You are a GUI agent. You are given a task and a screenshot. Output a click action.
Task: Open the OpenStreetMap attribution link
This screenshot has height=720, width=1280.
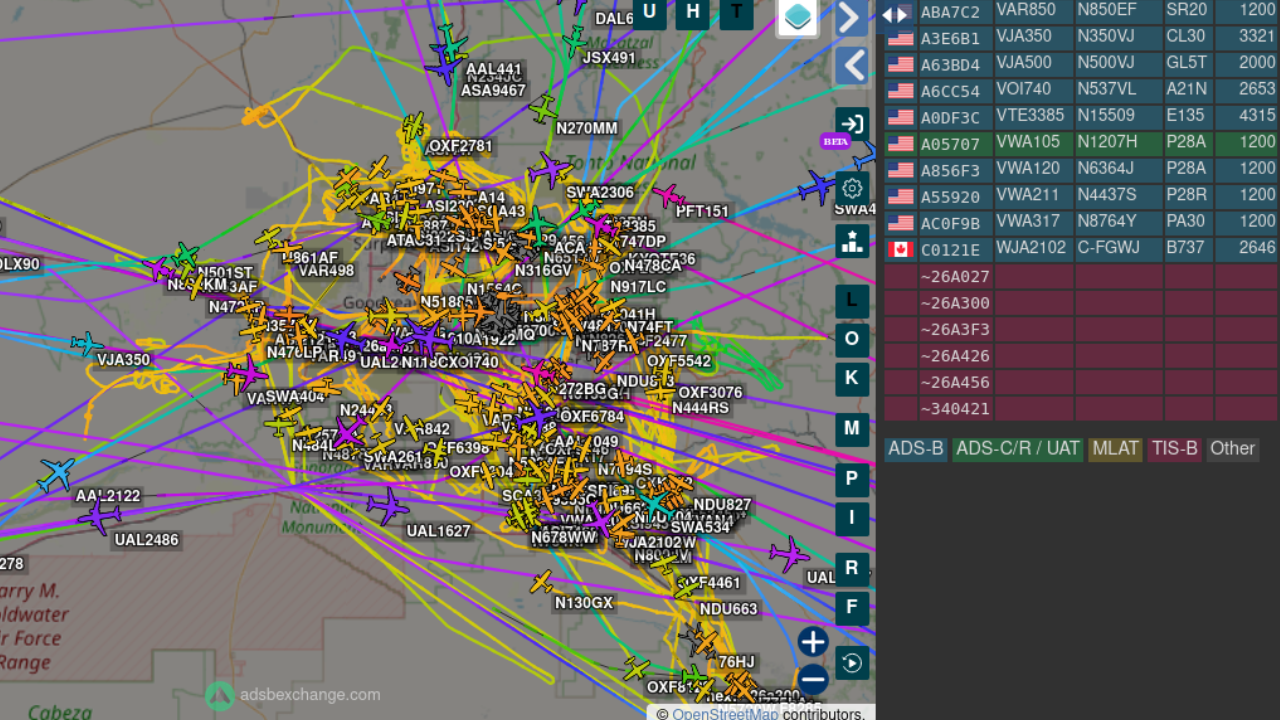[725, 713]
